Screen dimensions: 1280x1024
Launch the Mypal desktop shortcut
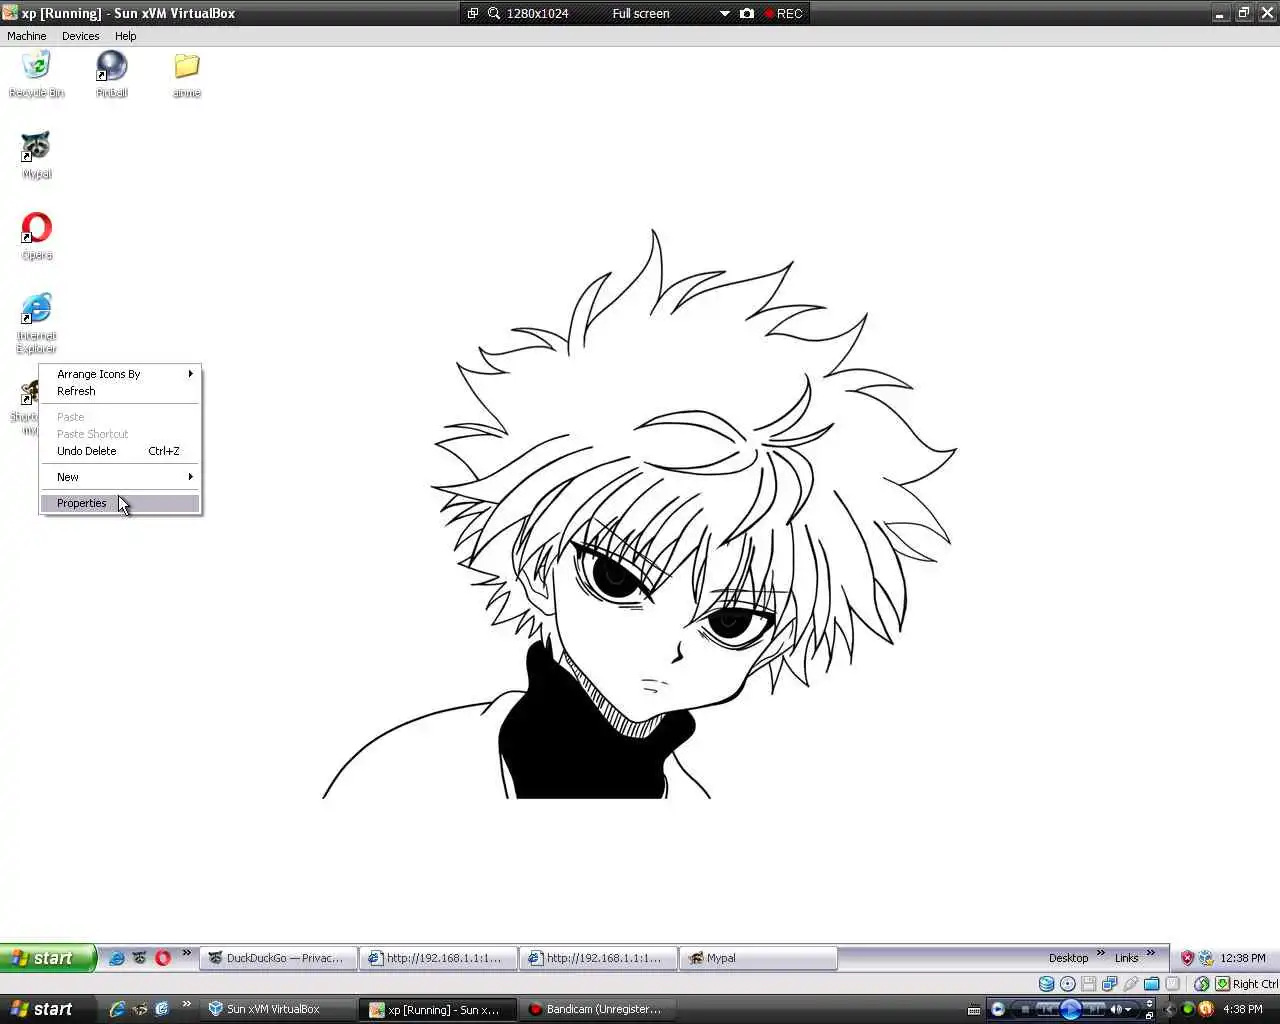[36, 155]
